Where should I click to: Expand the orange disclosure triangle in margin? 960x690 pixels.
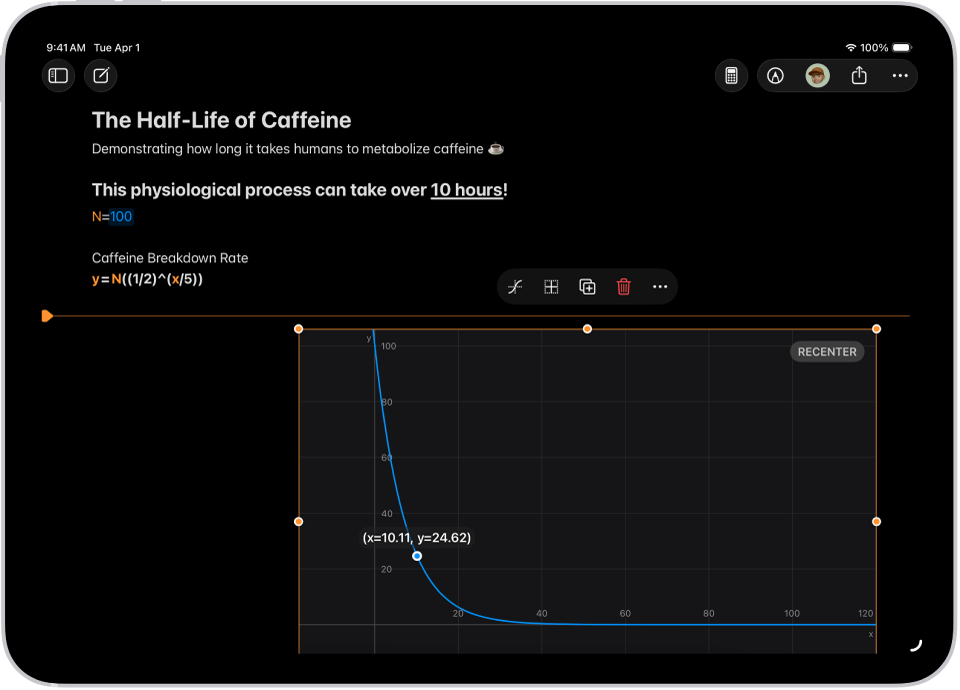(x=46, y=315)
